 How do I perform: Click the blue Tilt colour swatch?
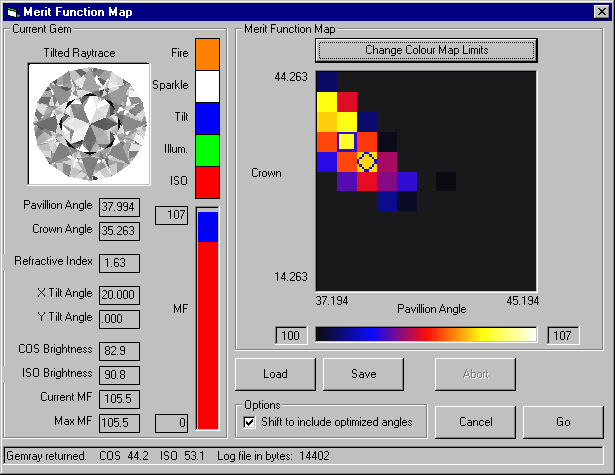pyautogui.click(x=207, y=118)
